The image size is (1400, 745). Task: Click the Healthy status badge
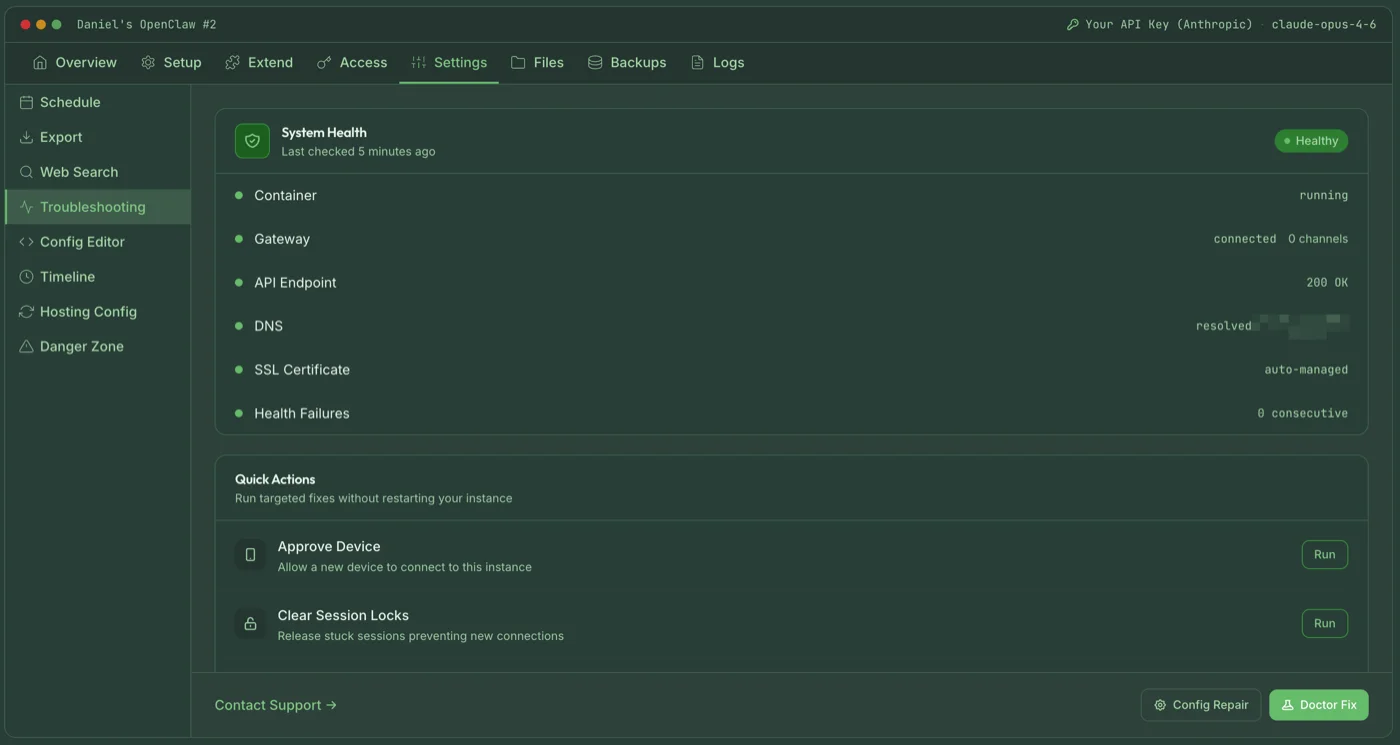click(x=1311, y=140)
